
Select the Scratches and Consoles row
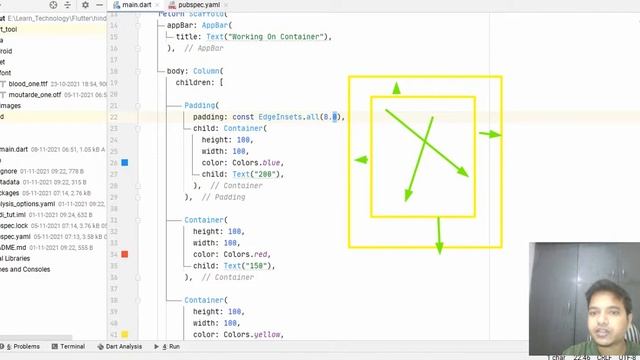click(25, 269)
